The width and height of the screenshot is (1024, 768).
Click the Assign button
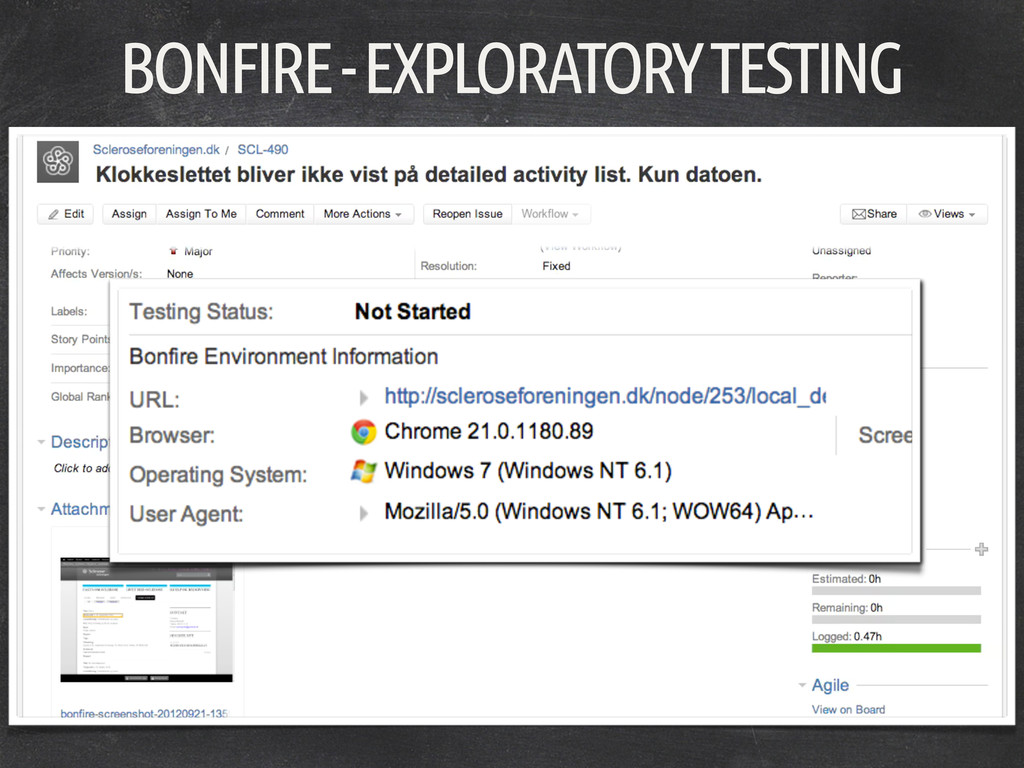[129, 214]
